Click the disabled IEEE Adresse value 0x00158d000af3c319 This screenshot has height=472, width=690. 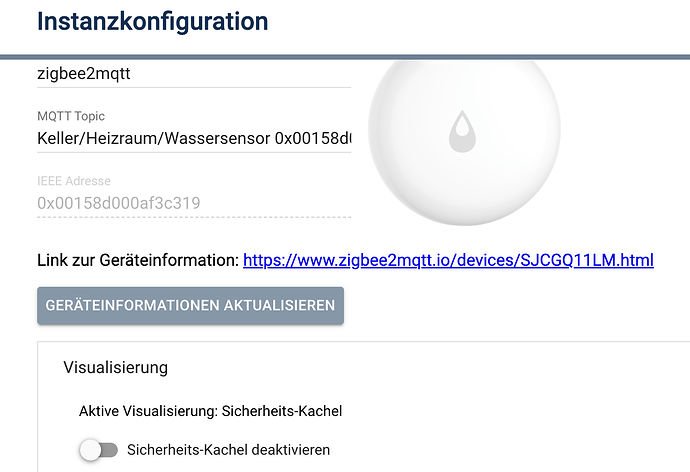pos(119,203)
